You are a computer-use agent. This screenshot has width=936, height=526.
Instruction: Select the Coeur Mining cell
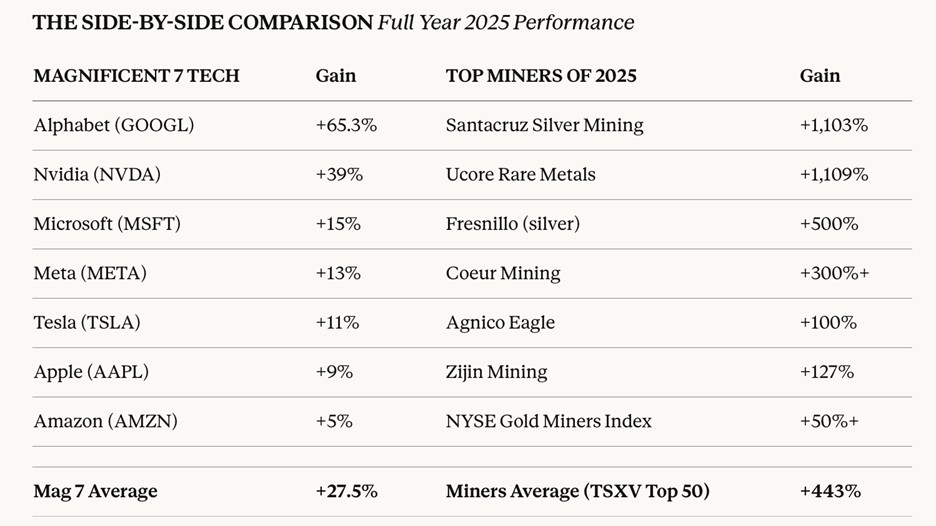(x=503, y=273)
